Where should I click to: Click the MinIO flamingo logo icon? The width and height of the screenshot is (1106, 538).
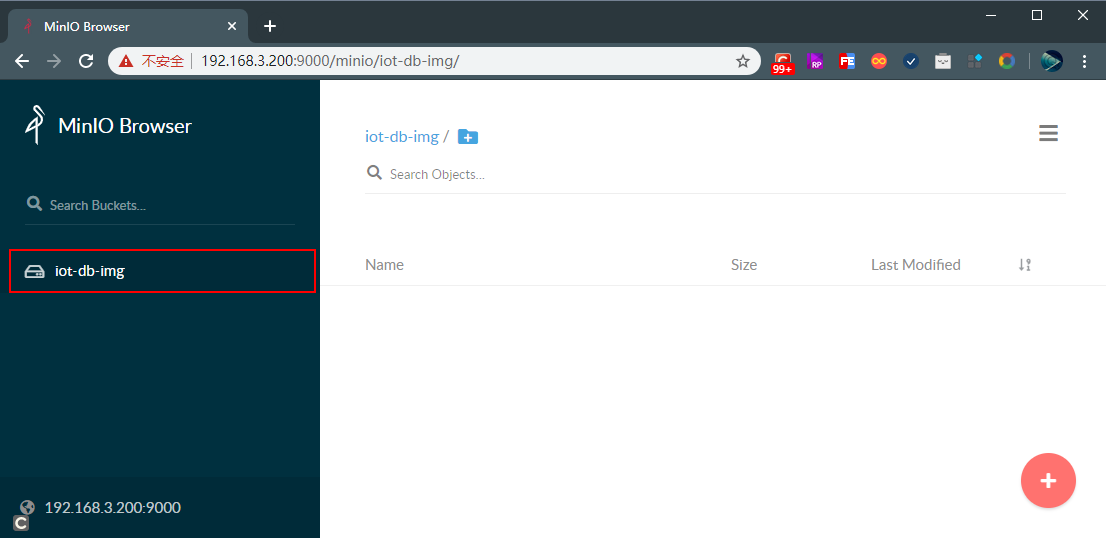pos(35,126)
